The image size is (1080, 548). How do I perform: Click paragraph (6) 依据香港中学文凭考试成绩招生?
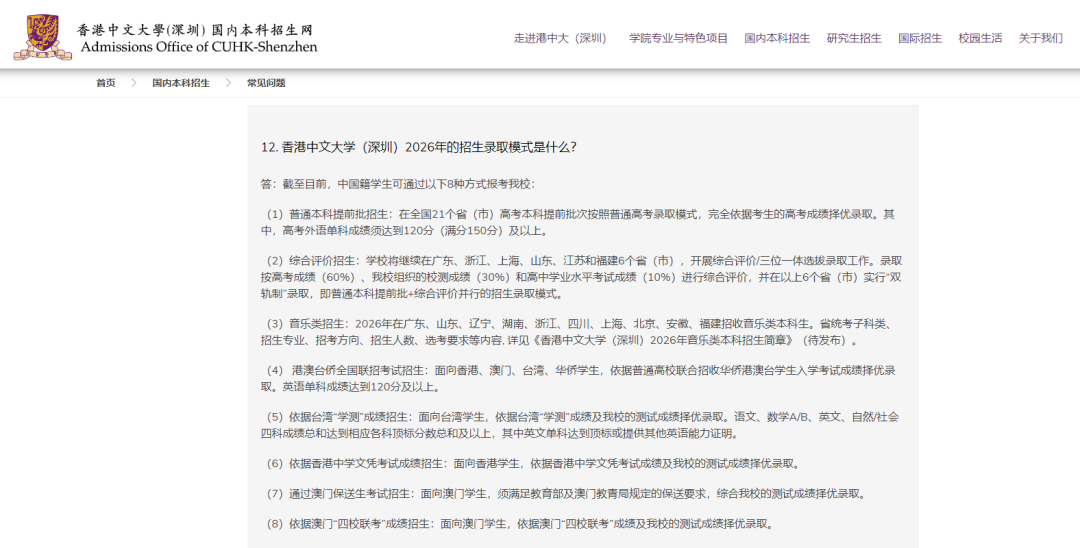pyautogui.click(x=534, y=464)
